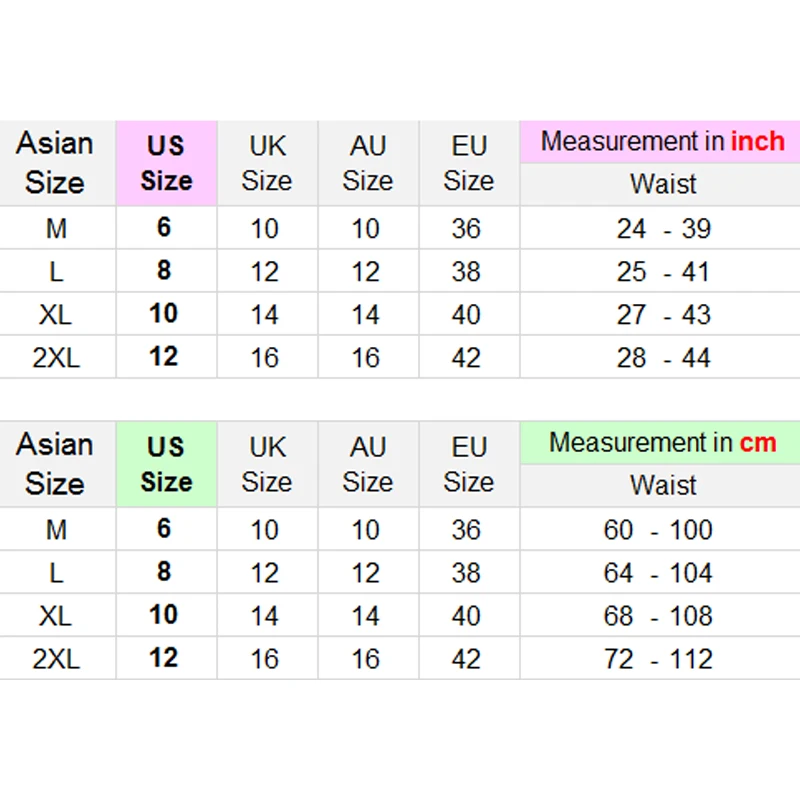Select the 28 - 44 waist measurement

pyautogui.click(x=662, y=358)
